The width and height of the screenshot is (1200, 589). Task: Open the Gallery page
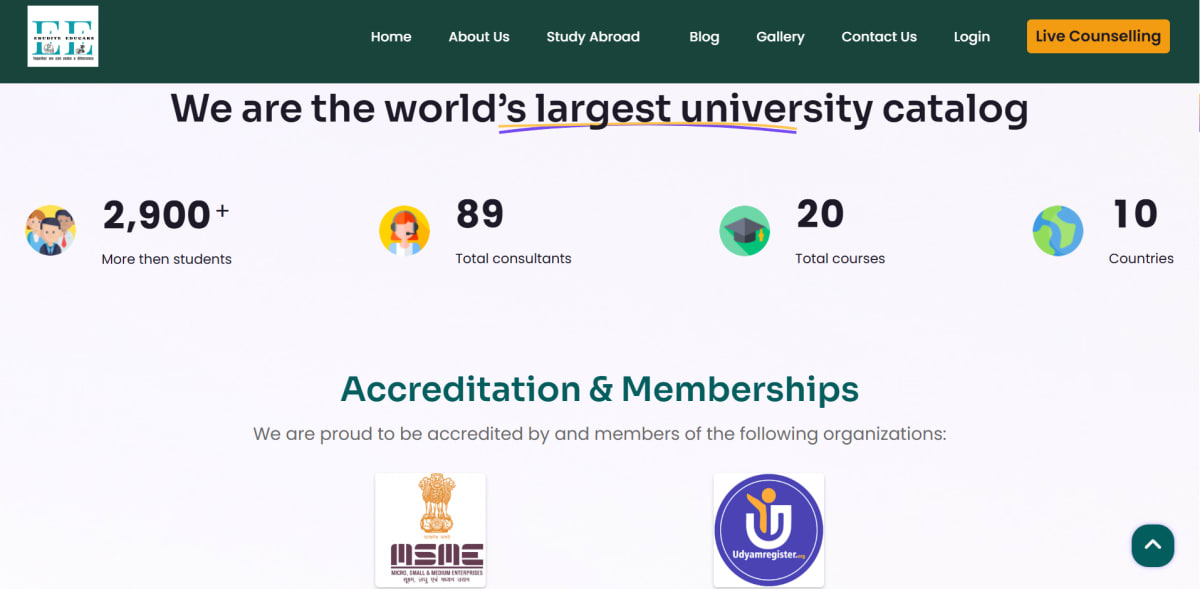pos(780,36)
